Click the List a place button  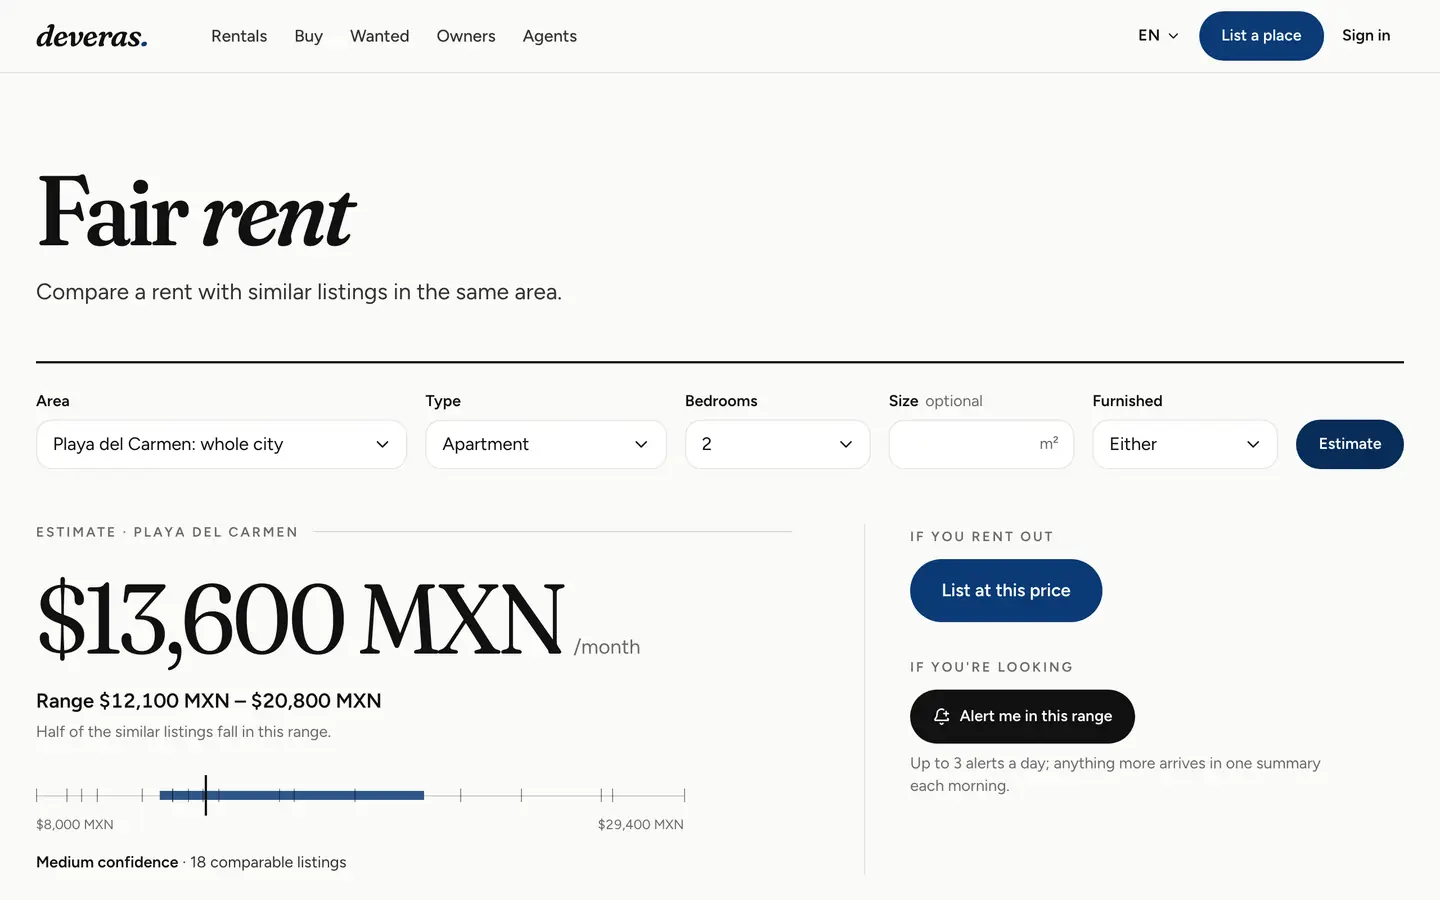click(1261, 36)
